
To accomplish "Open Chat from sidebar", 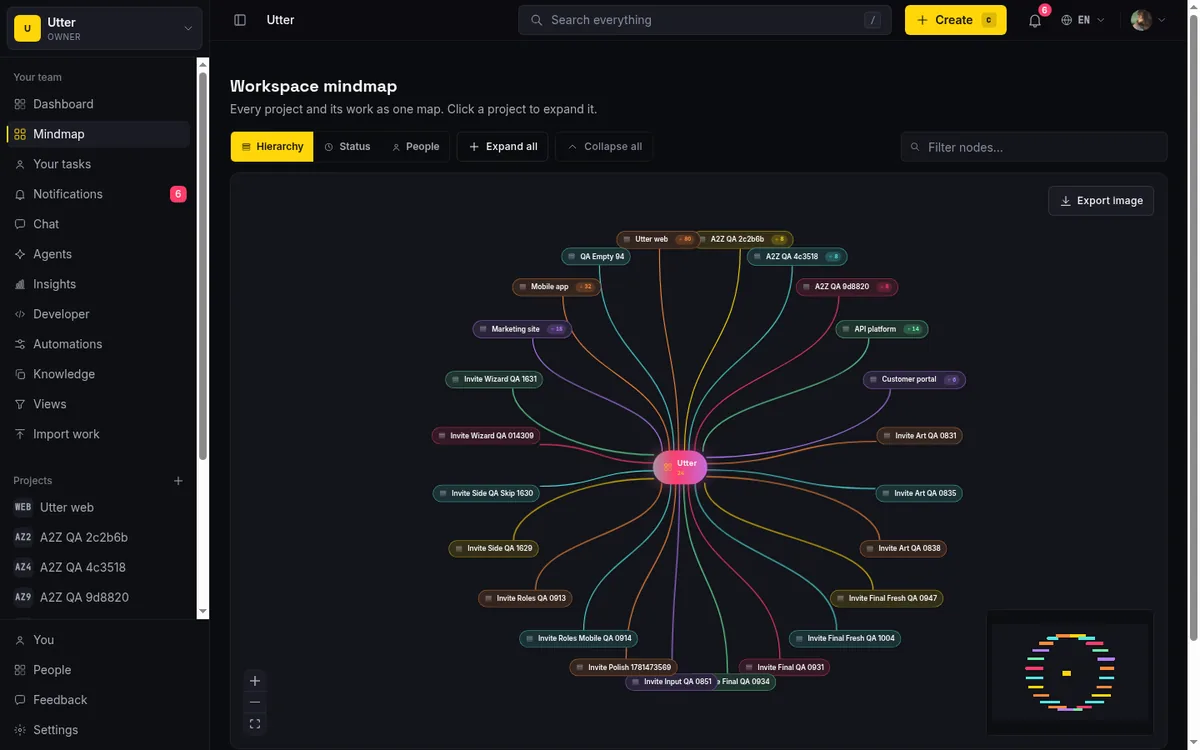I will click(98, 224).
